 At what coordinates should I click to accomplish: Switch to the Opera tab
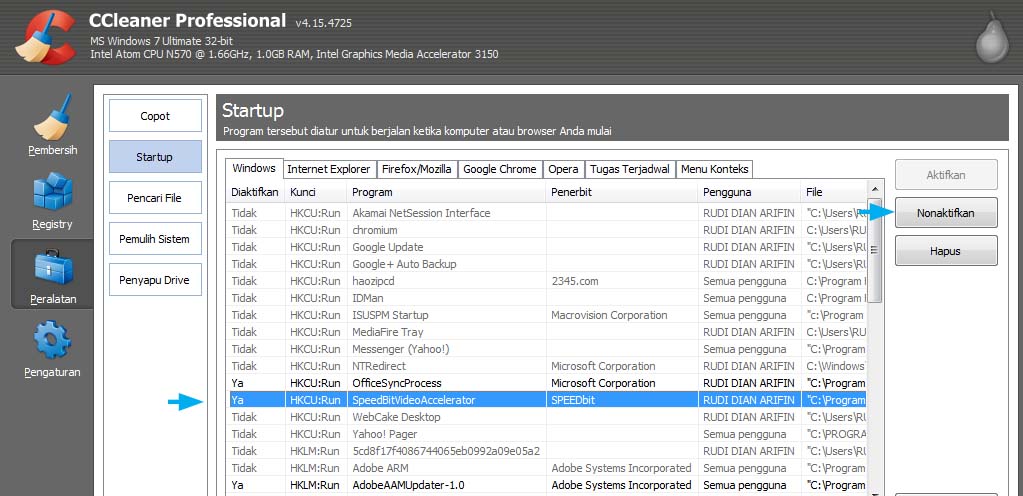(x=563, y=169)
